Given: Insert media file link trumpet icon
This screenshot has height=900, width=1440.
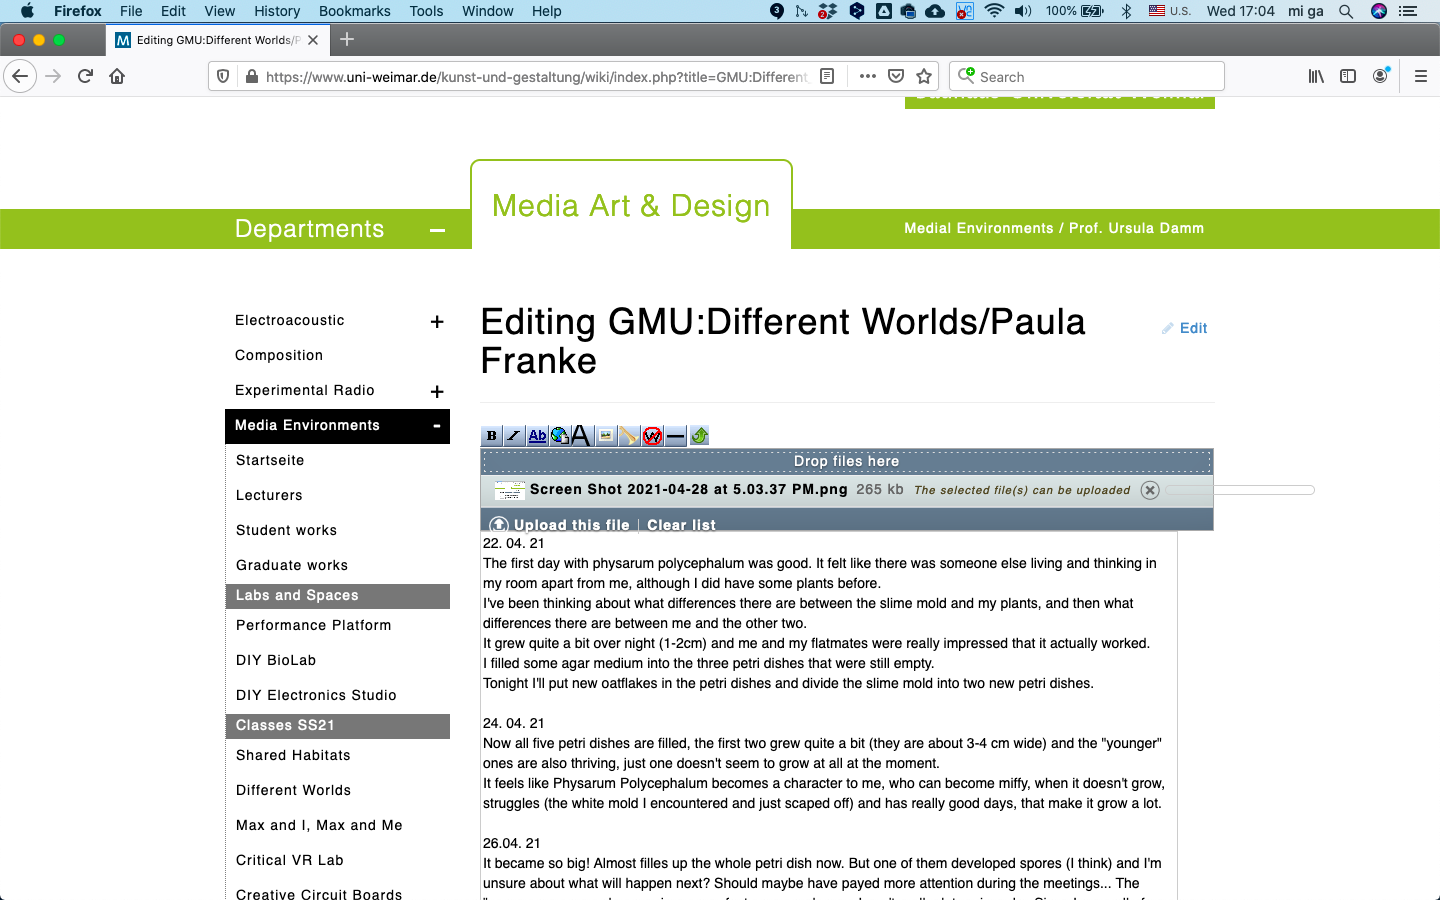Looking at the screenshot, I should coord(629,436).
